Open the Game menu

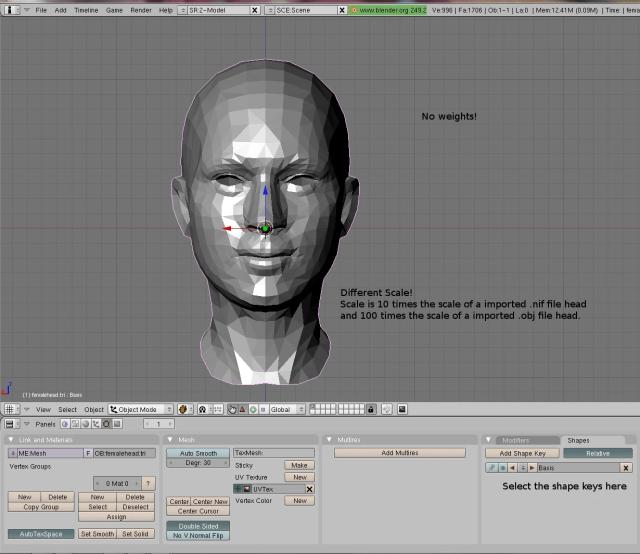click(114, 10)
